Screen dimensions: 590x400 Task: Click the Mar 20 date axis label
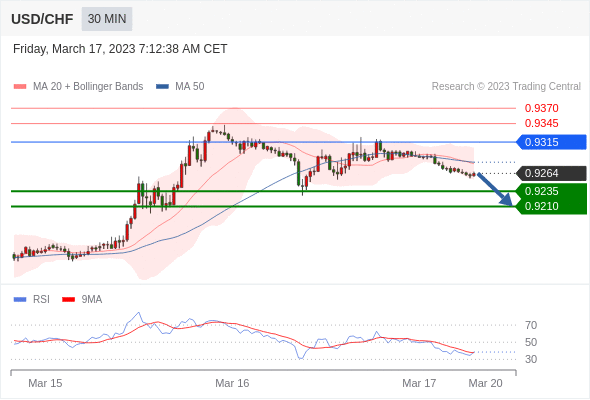pos(485,383)
